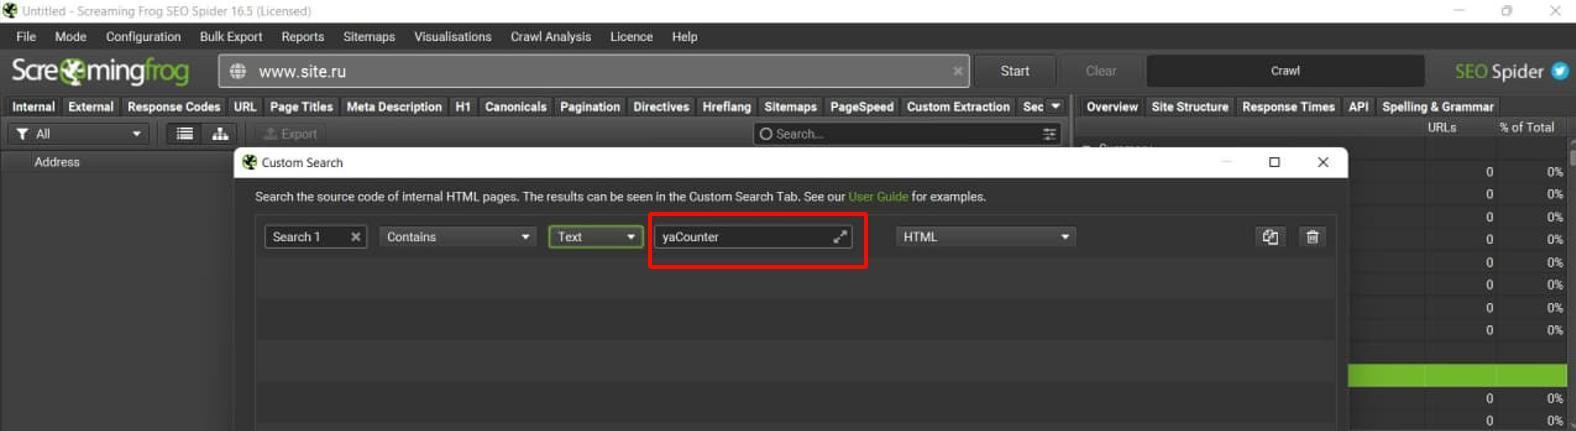The height and width of the screenshot is (431, 1576).
Task: Switch to the Page Titles tab
Action: 301,107
